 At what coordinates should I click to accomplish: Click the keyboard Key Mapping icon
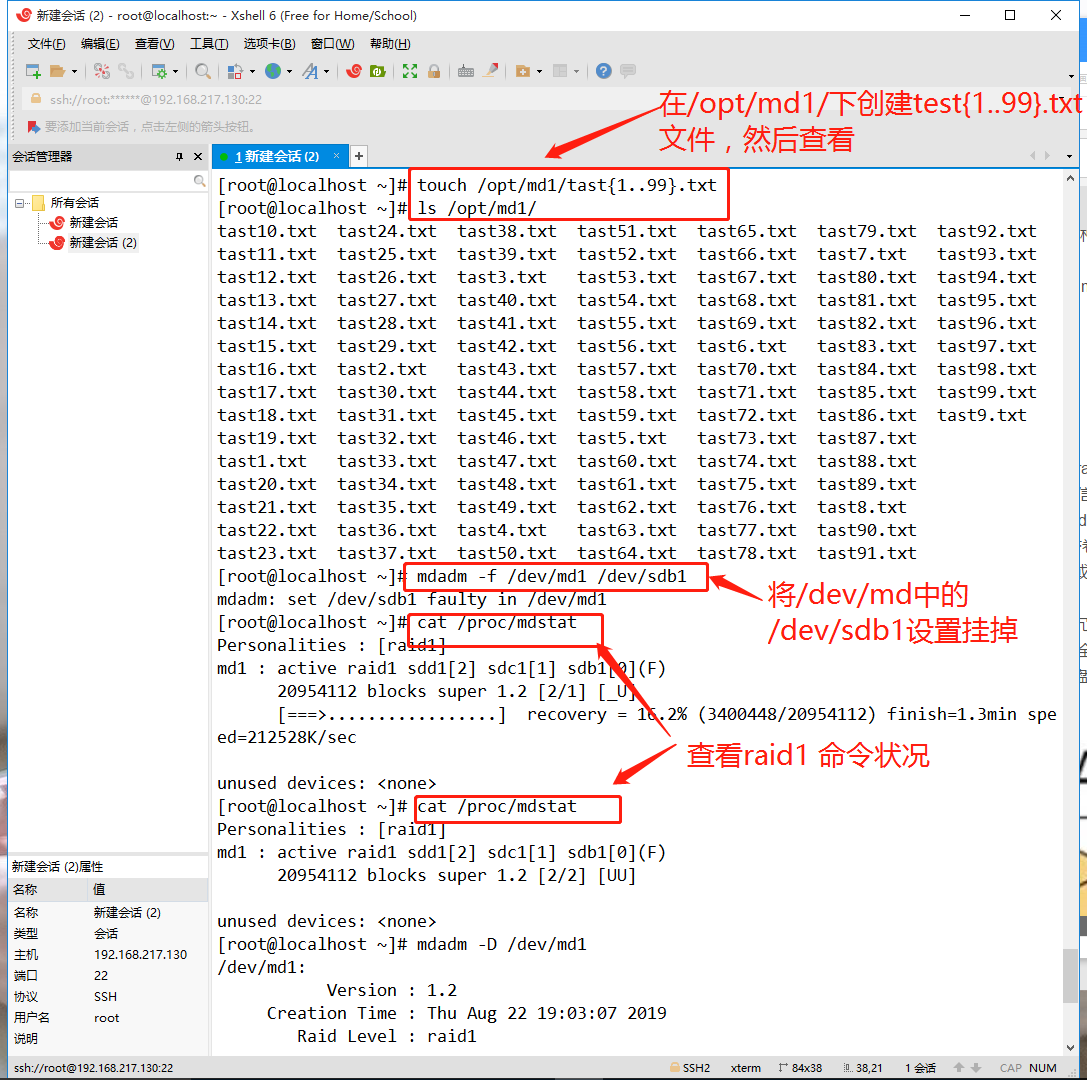click(x=466, y=71)
